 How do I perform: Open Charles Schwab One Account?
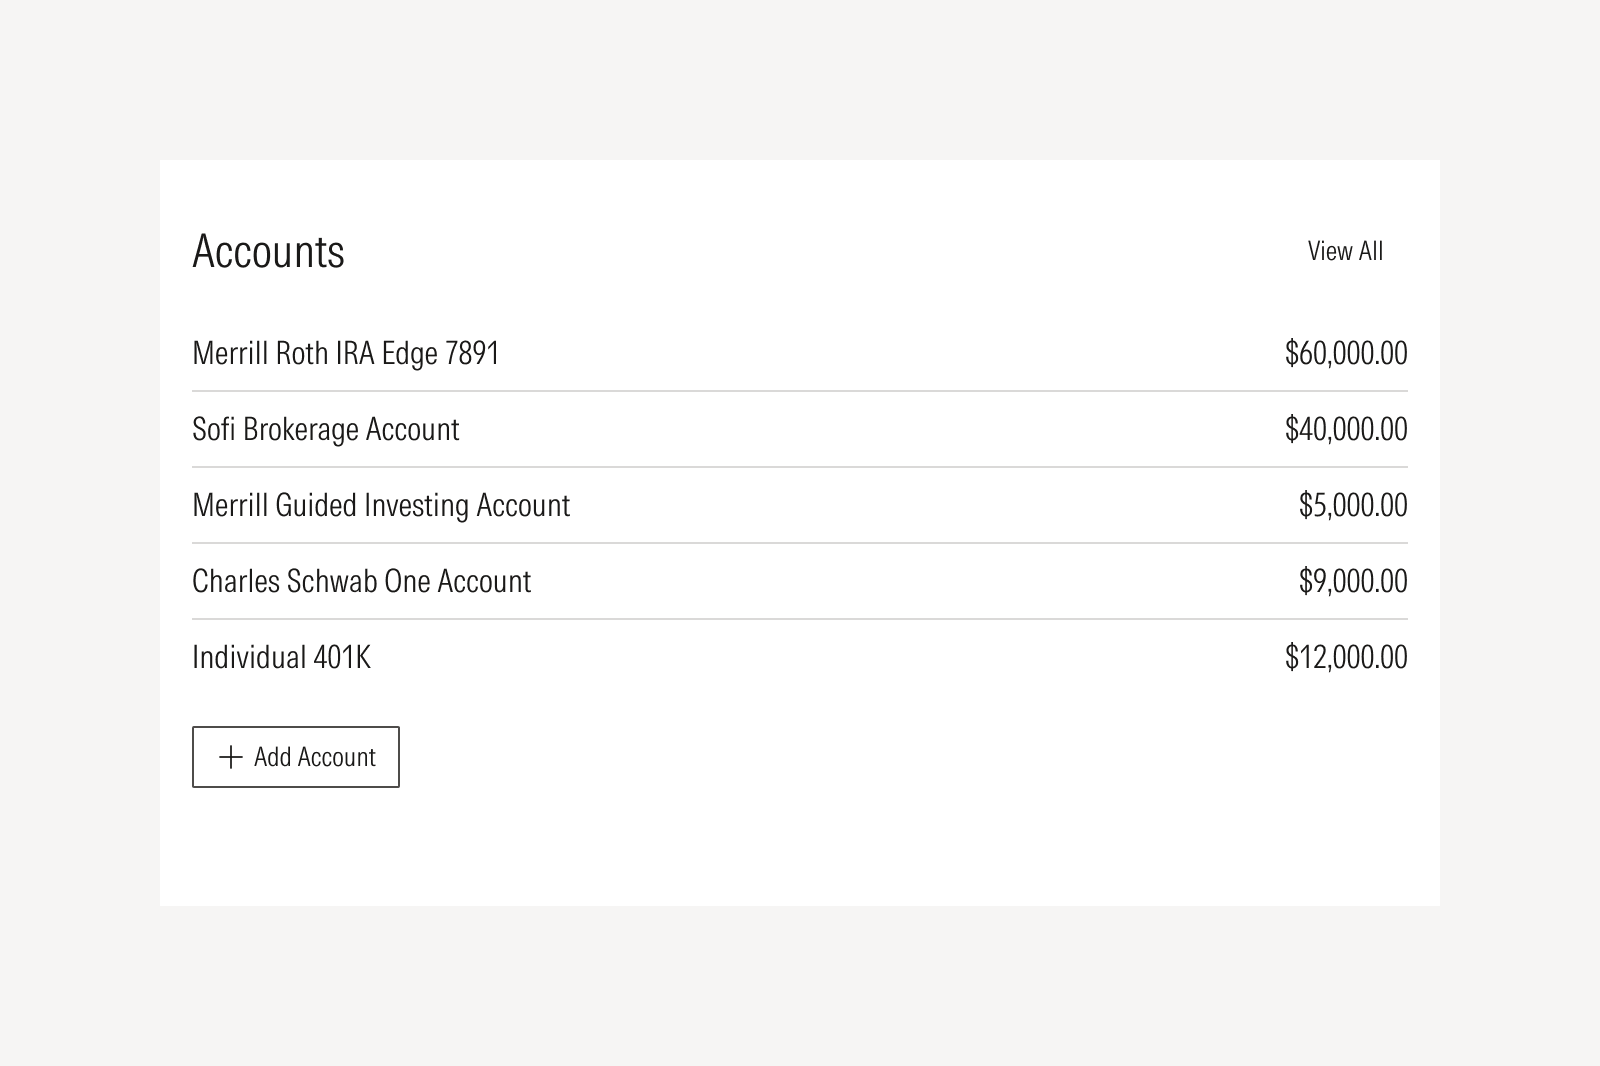[x=361, y=581]
